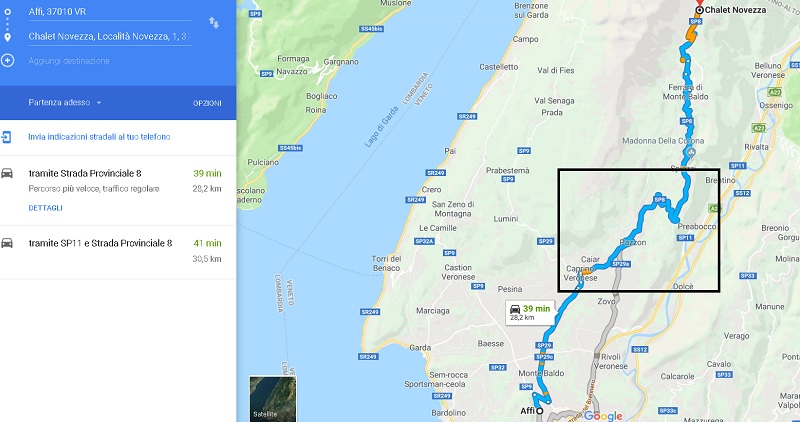The image size is (800, 422).
Task: Click the Madonna Della Corona landmark icon
Action: tap(691, 152)
